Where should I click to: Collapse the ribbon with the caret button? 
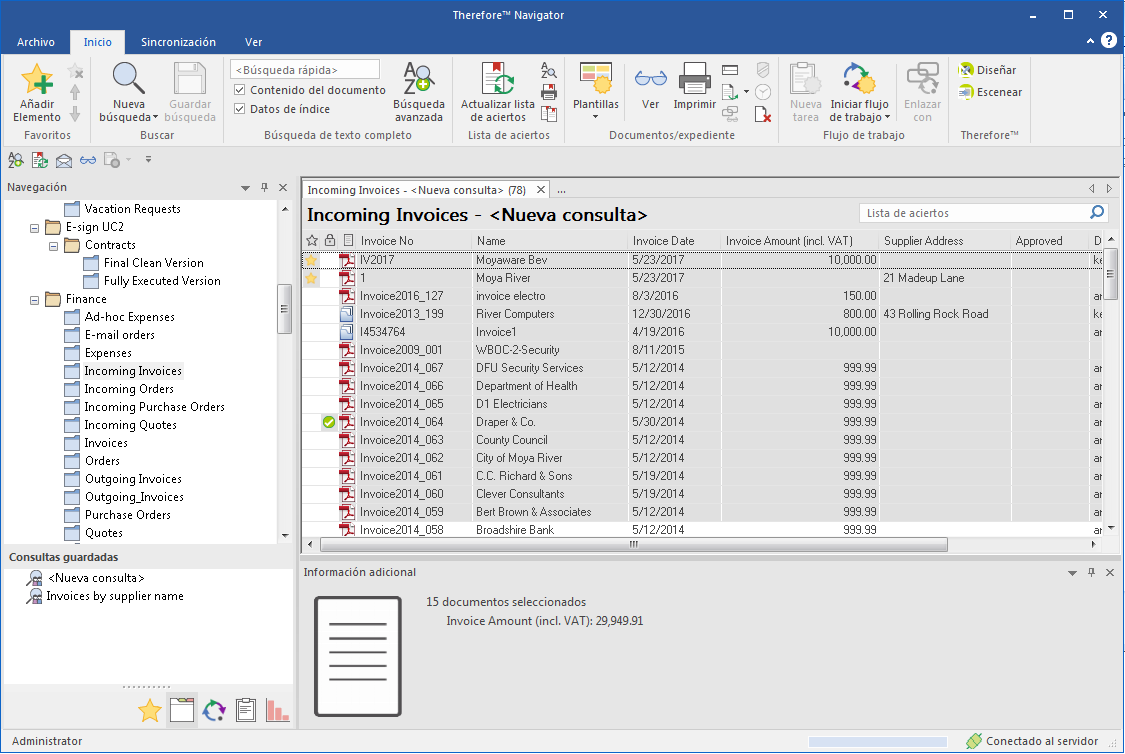pyautogui.click(x=1090, y=41)
